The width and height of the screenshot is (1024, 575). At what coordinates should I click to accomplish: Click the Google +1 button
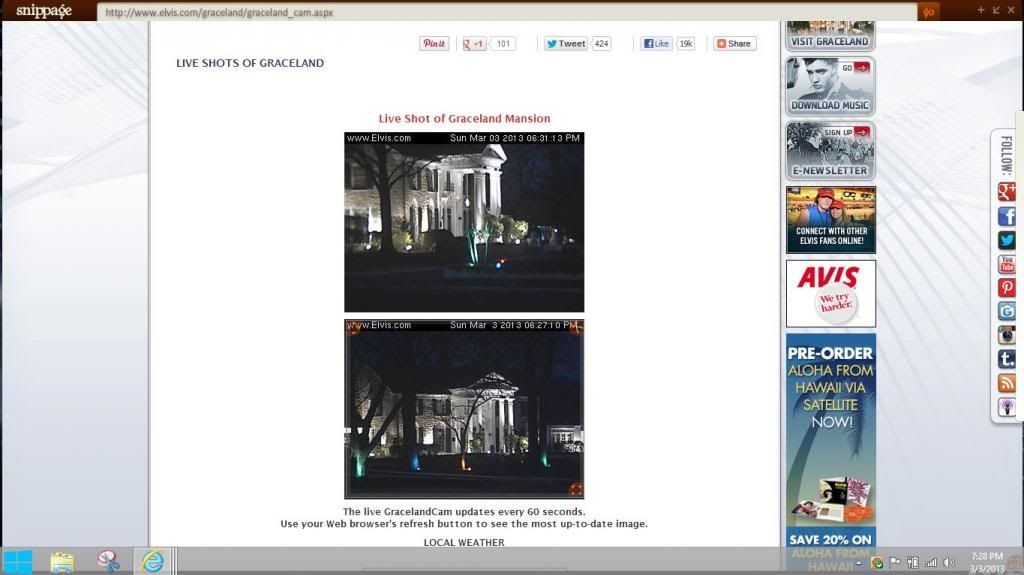(x=474, y=44)
